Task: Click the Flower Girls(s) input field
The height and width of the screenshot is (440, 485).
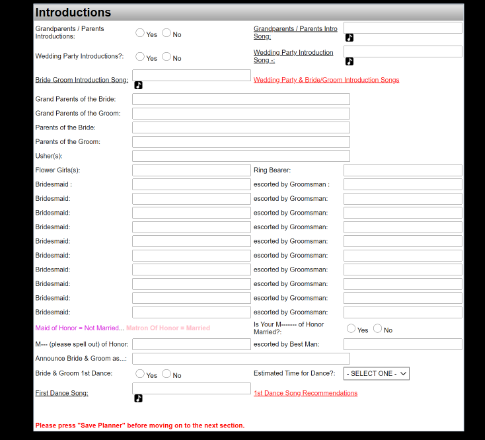Action: coord(191,170)
